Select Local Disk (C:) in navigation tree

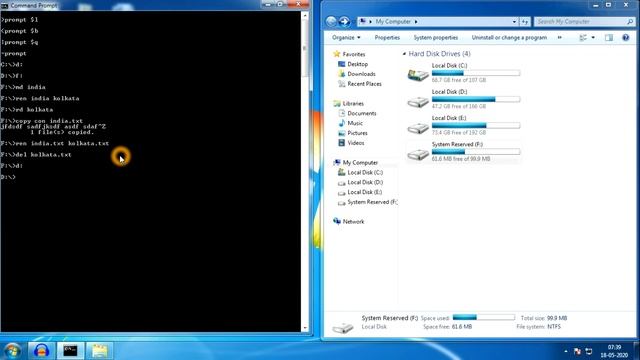point(365,172)
